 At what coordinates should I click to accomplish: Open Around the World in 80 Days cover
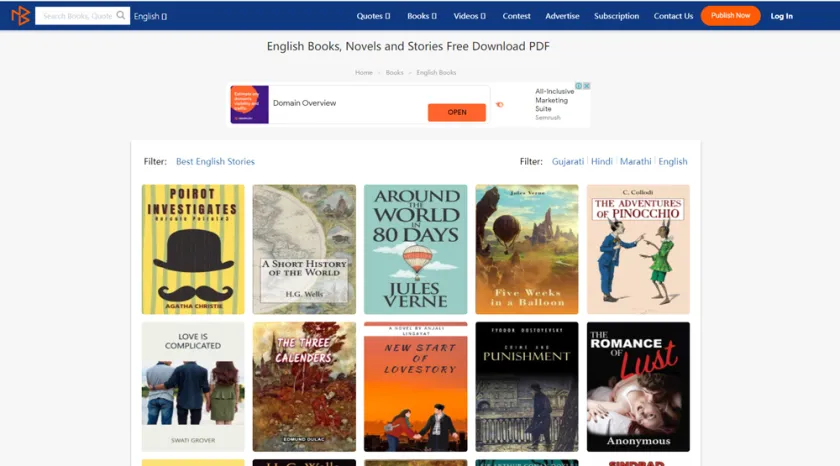416,249
